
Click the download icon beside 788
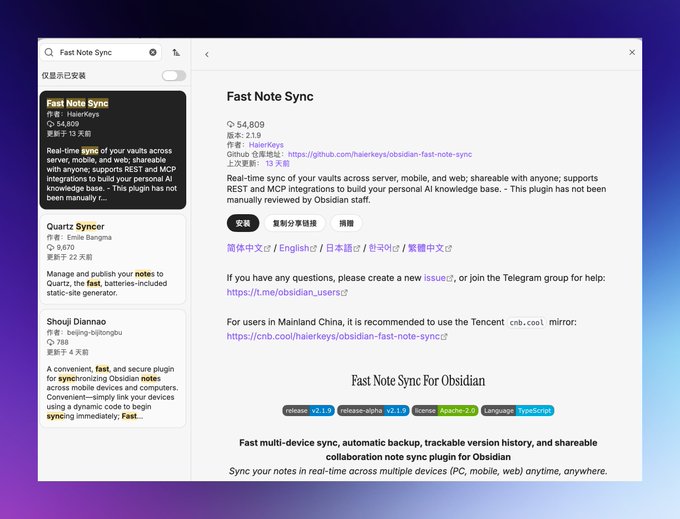(x=50, y=342)
